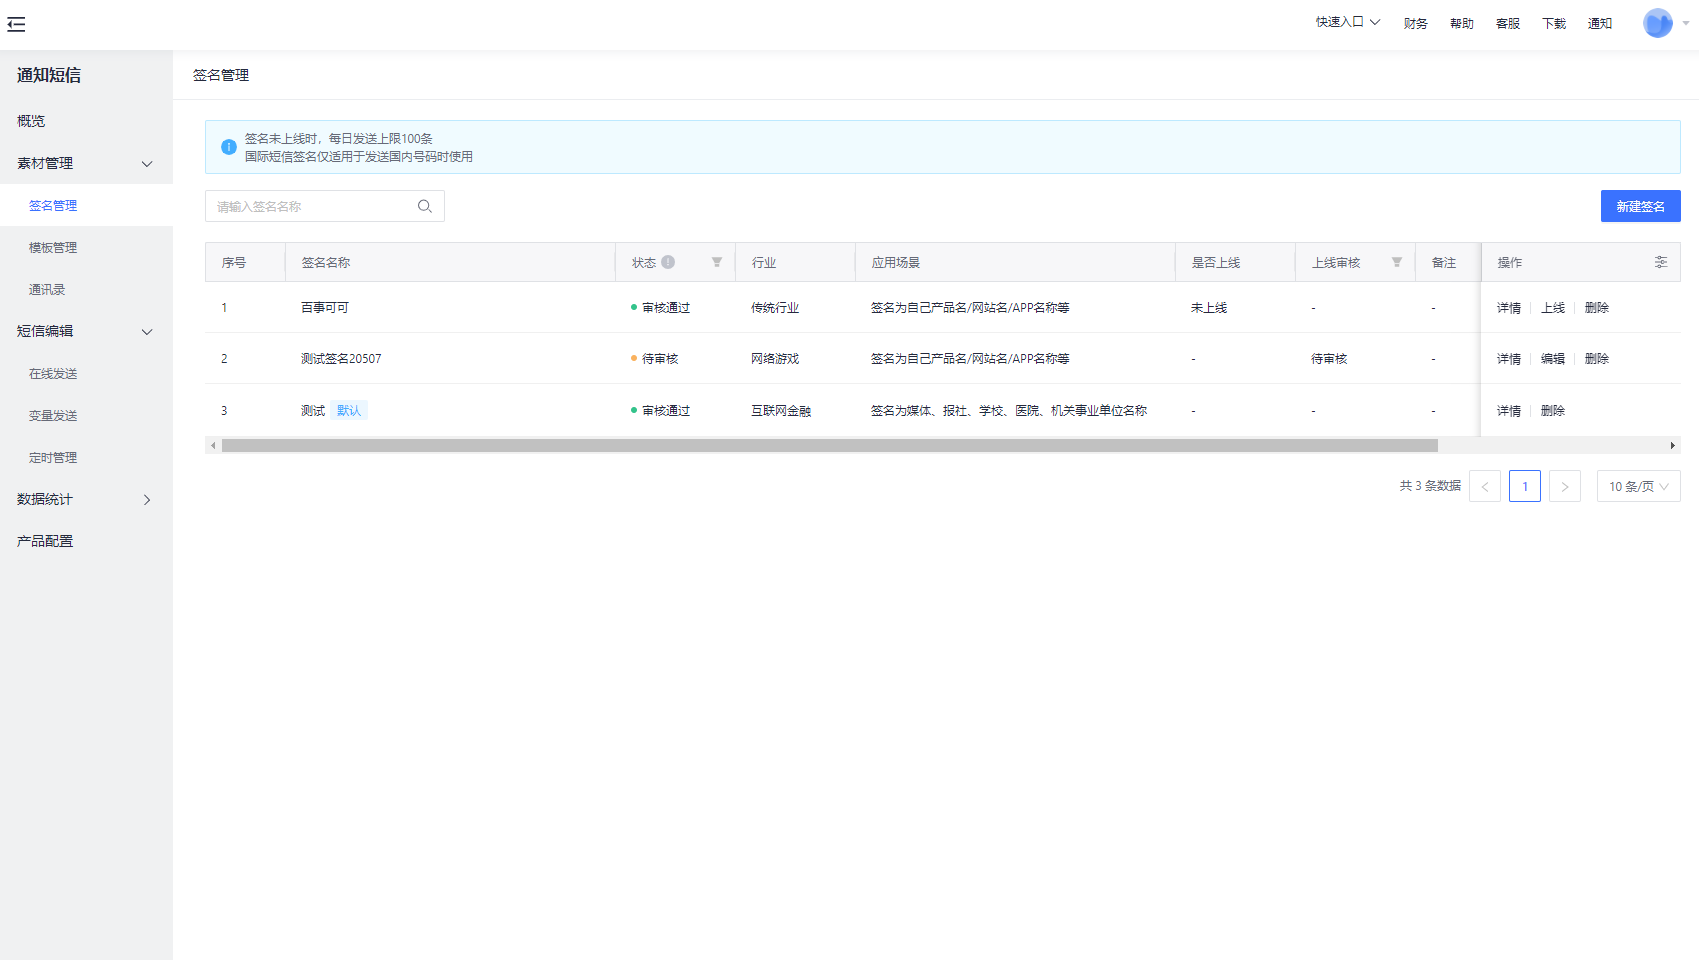Click 删除 for 百事可可 signature

click(x=1596, y=308)
